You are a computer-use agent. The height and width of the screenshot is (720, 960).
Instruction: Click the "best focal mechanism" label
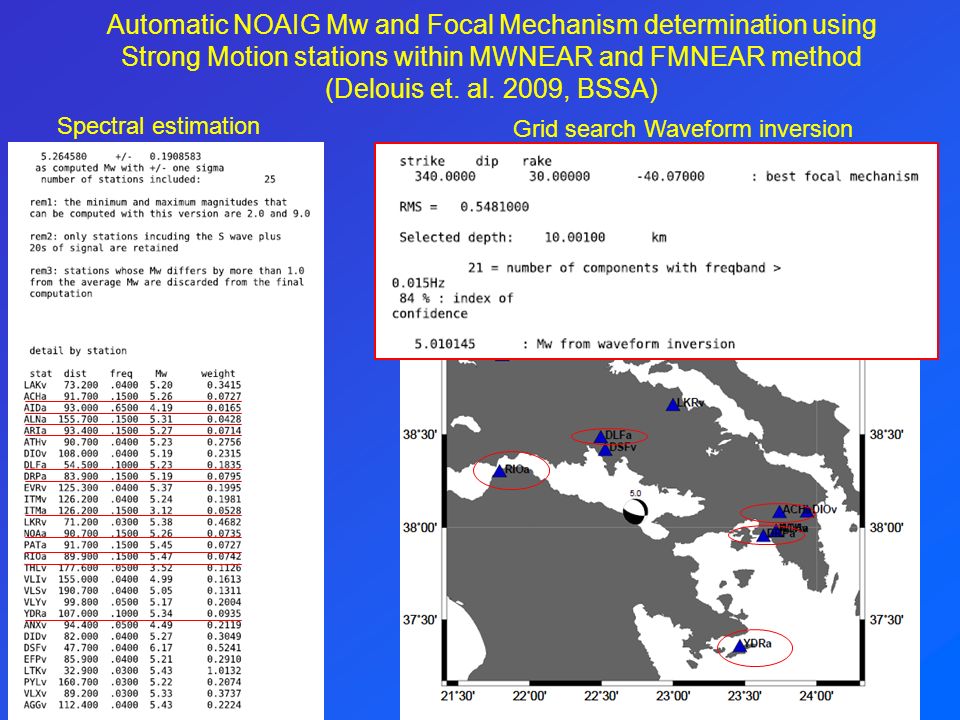click(842, 176)
